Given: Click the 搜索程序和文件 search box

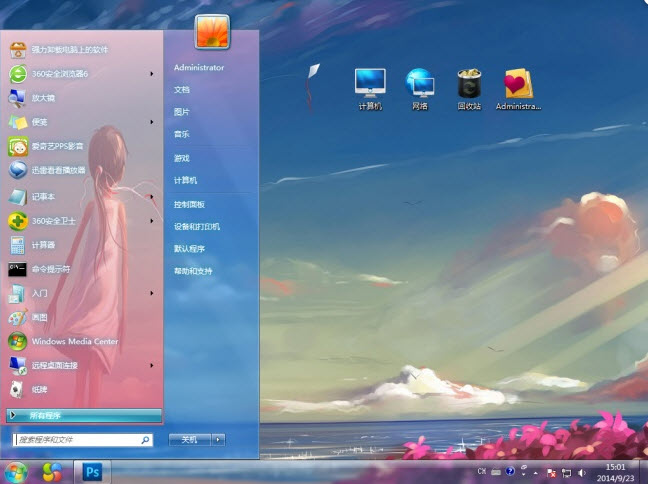Looking at the screenshot, I should 76,439.
